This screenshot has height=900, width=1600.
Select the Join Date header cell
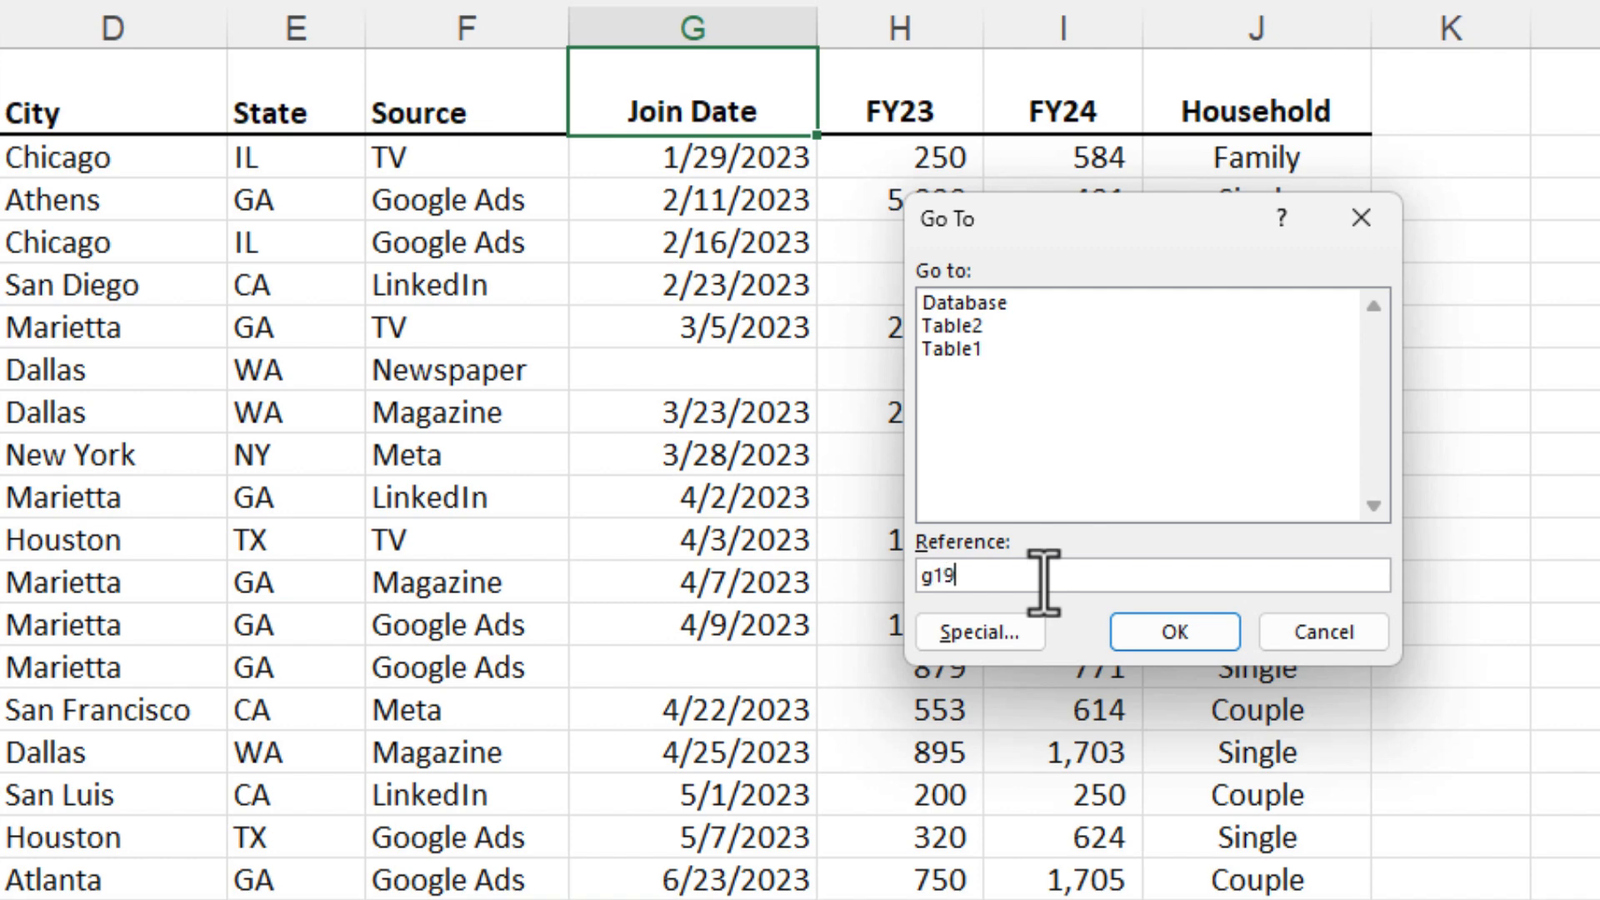click(692, 111)
